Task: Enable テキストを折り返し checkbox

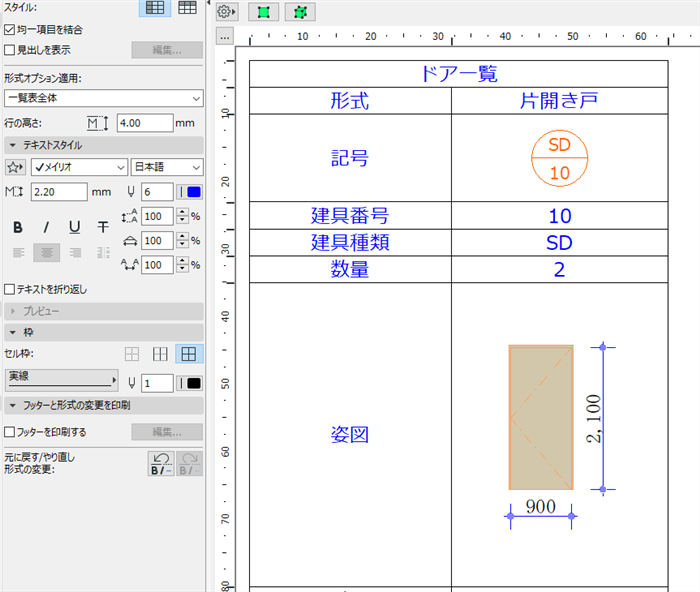Action: click(9, 289)
